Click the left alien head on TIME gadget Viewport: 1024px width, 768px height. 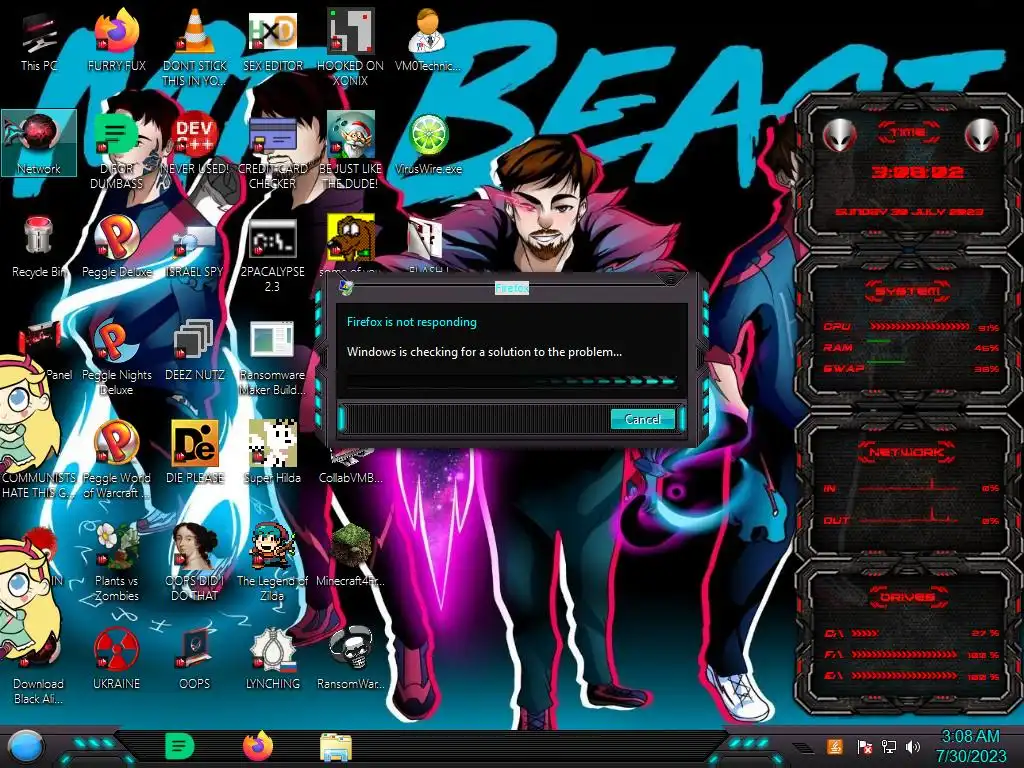839,136
